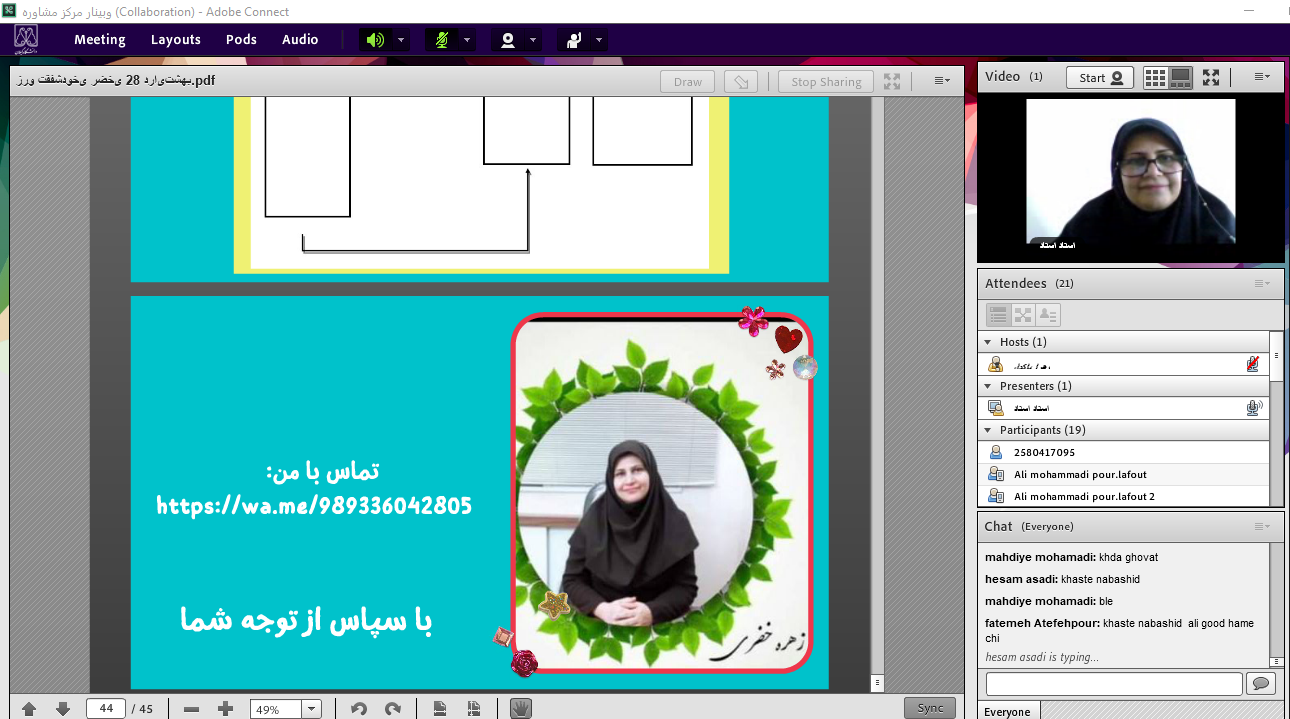This screenshot has width=1290, height=719.
Task: Click the chat message input field
Action: pos(1113,683)
